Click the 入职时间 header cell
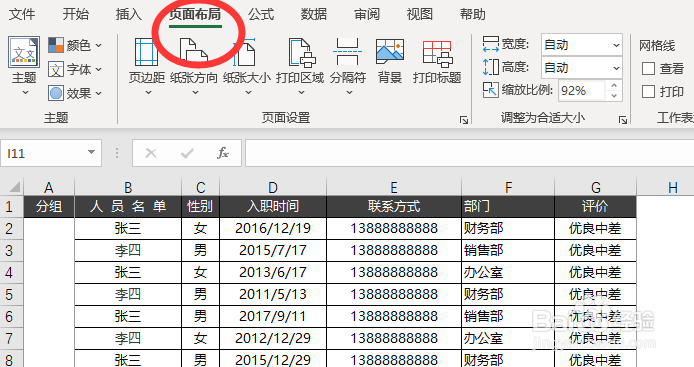This screenshot has width=694, height=367. [273, 207]
